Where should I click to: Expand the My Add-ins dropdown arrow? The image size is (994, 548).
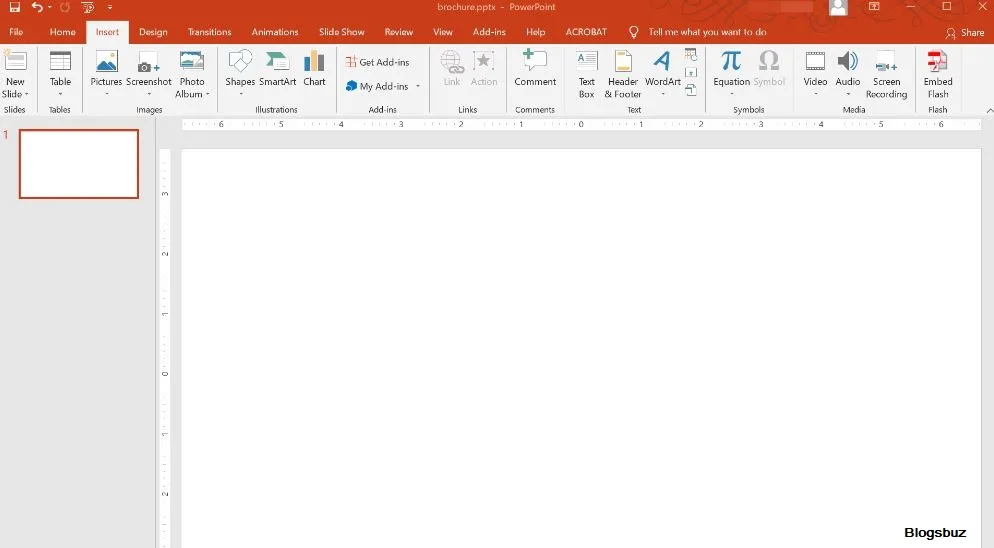coord(418,87)
